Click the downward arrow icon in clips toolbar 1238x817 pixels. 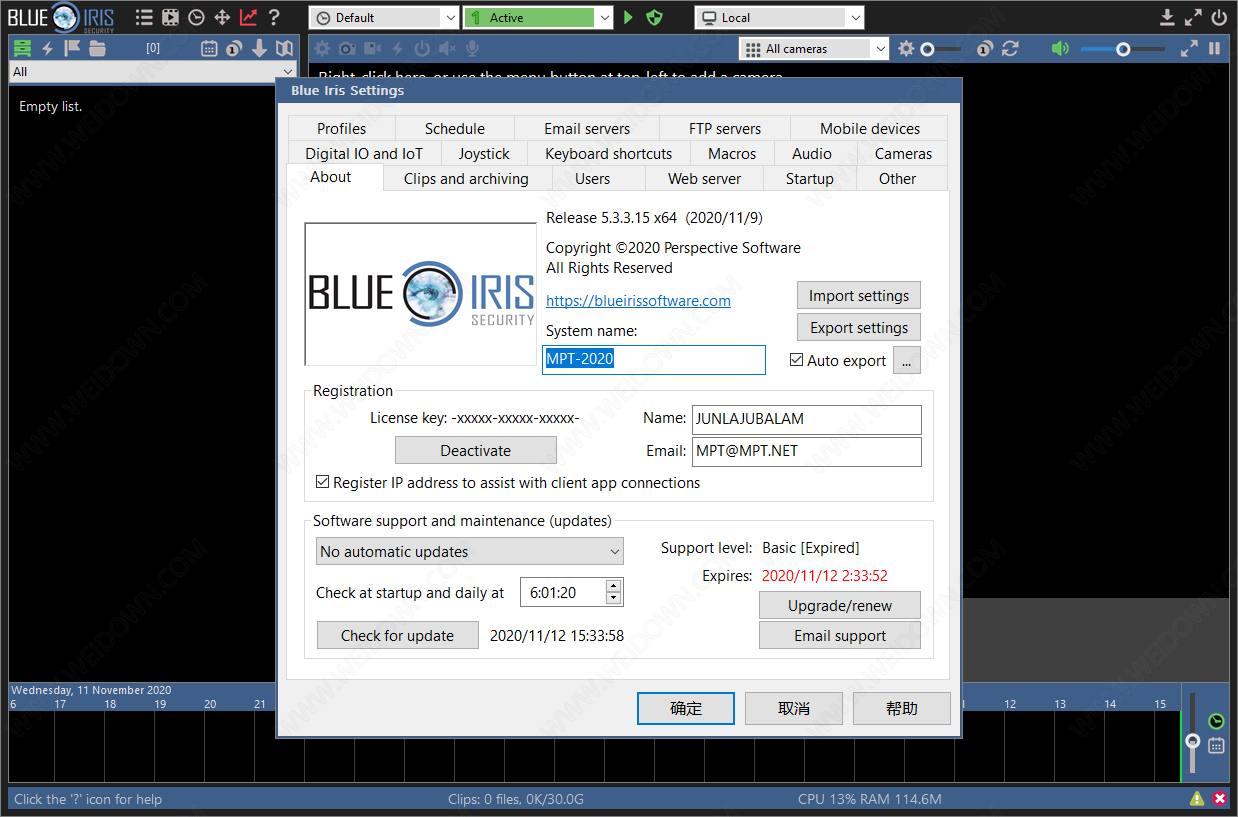[x=259, y=48]
